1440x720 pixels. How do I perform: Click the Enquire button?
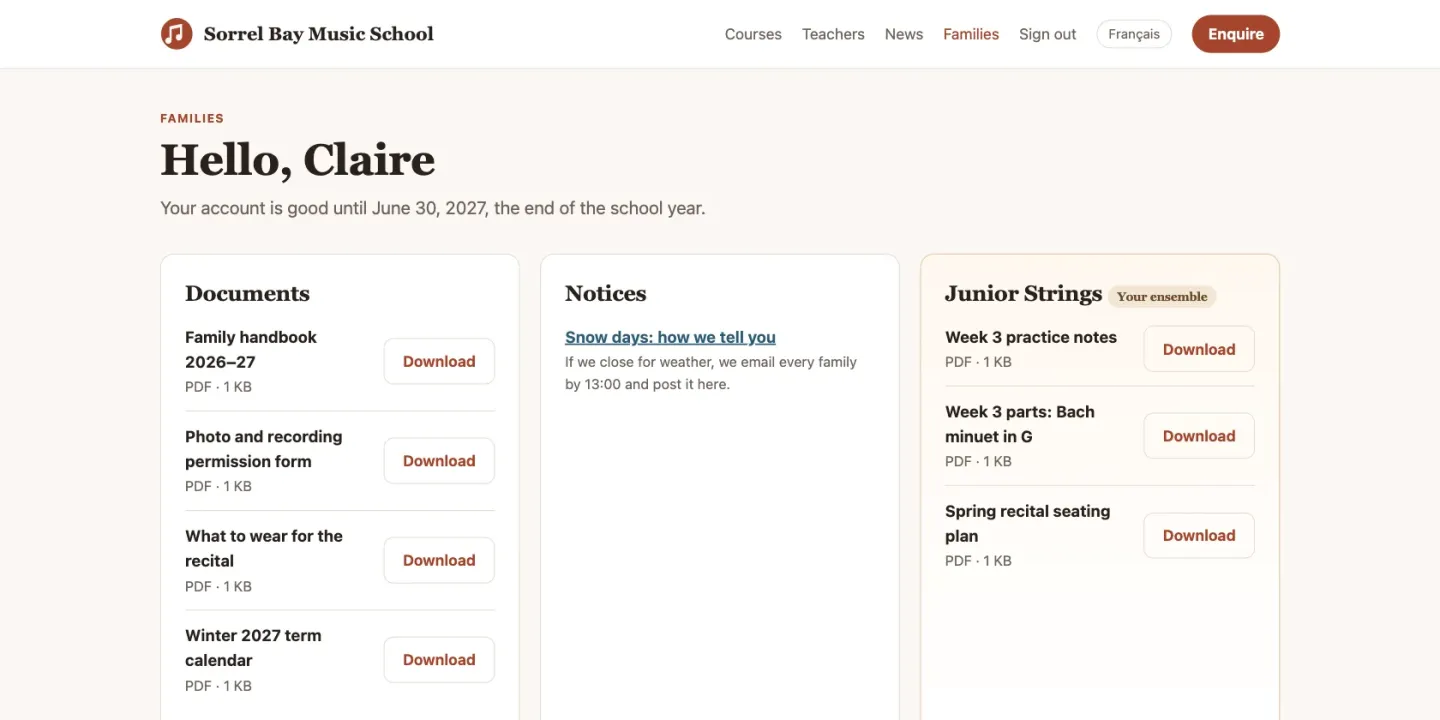1236,34
